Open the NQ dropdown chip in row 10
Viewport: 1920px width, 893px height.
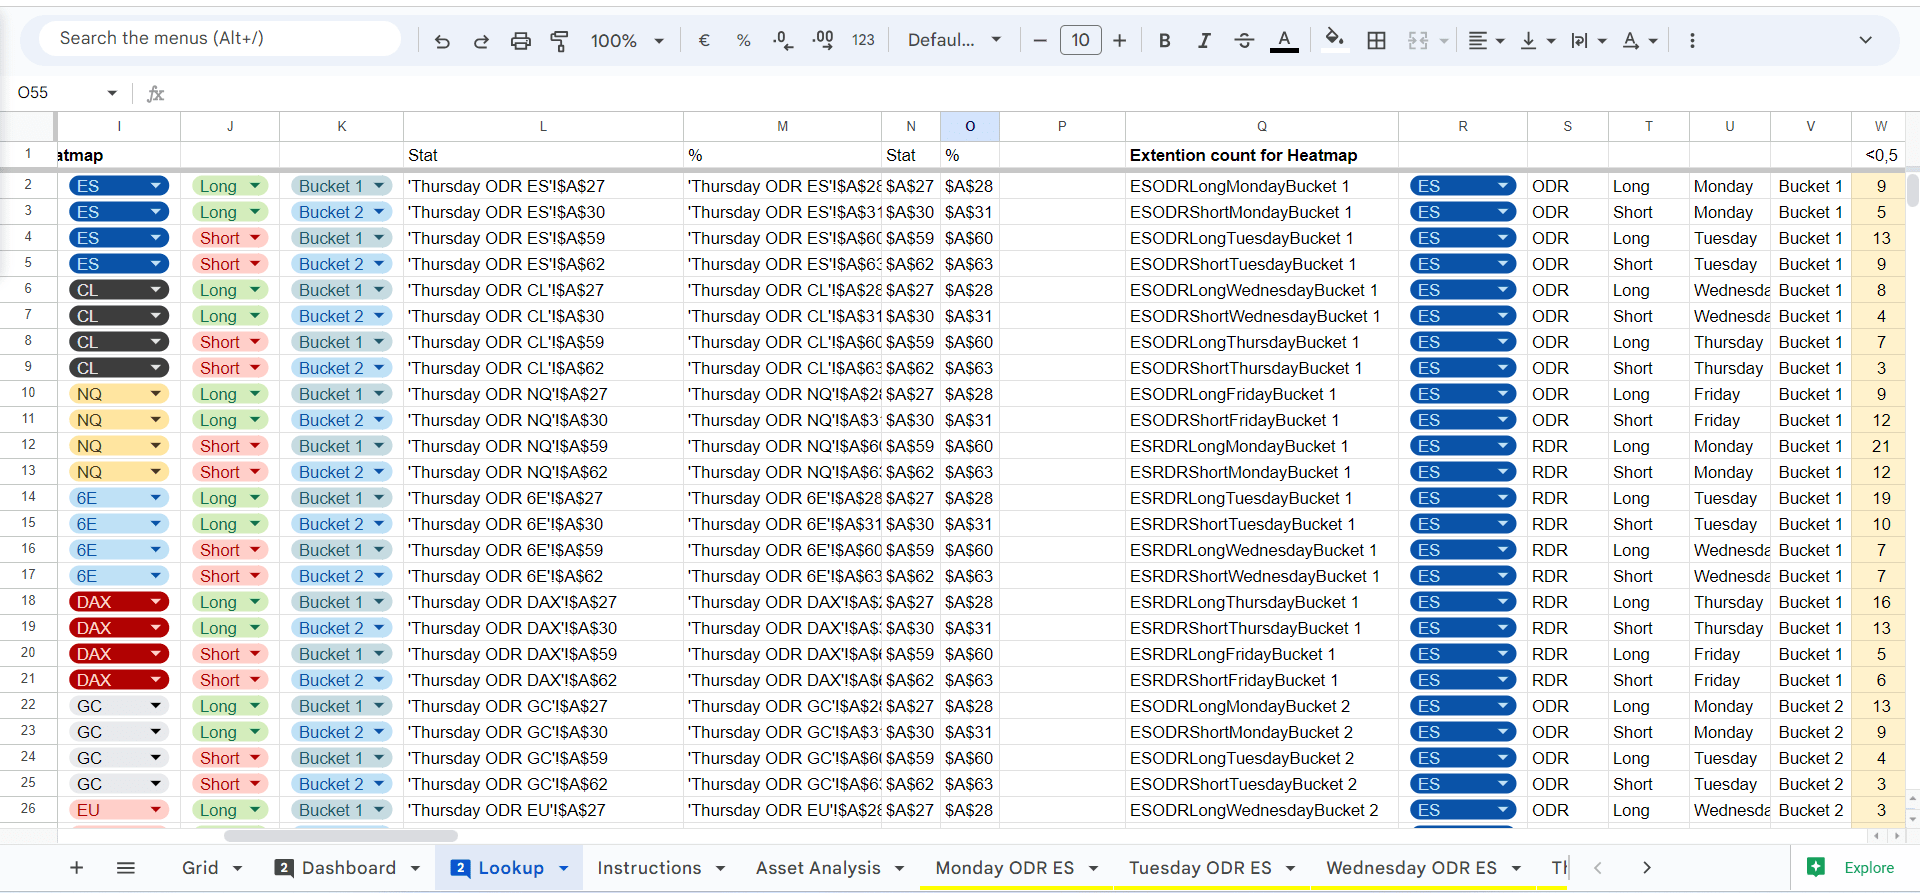pos(118,394)
